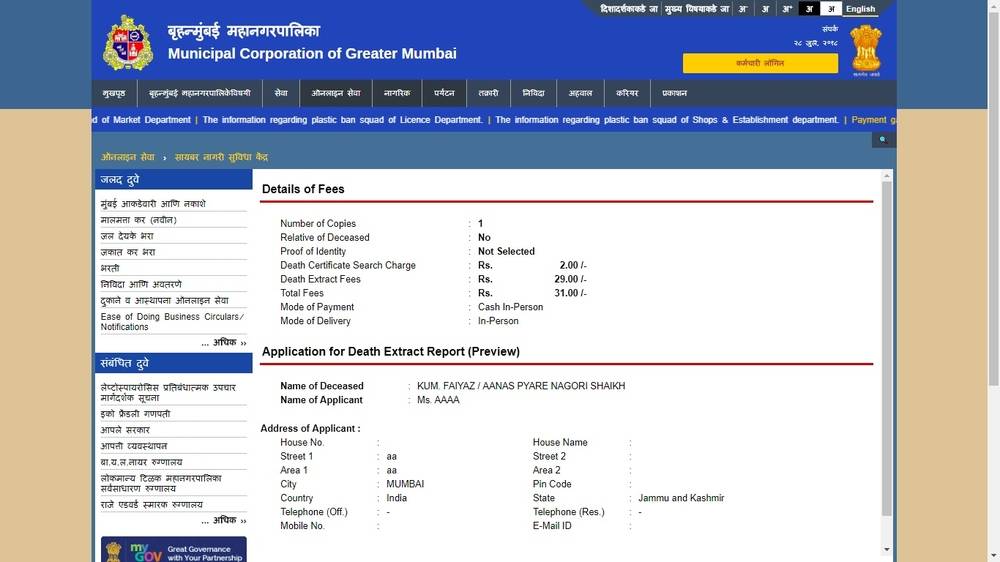Click the Indian national emblem icon
The height and width of the screenshot is (562, 1000).
point(865,48)
